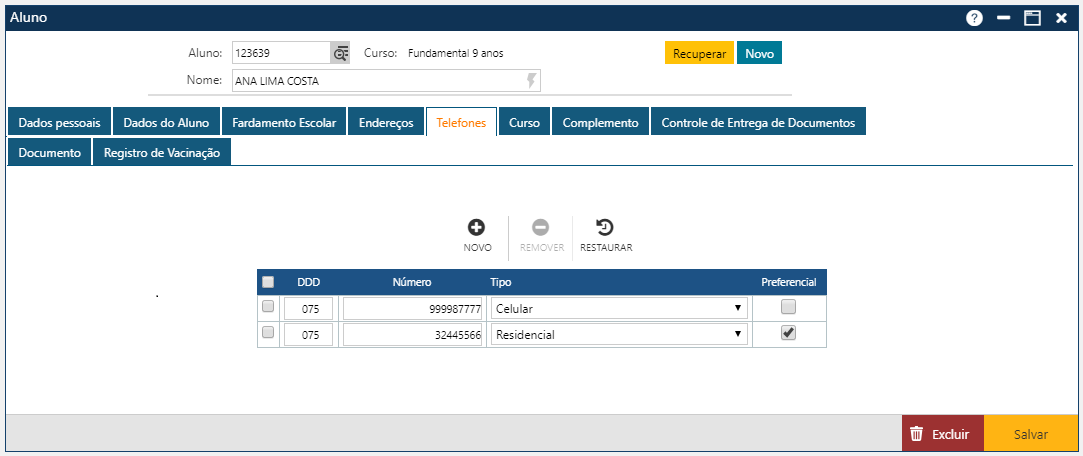The image size is (1083, 456).
Task: Open the help question mark icon
Action: point(973,18)
